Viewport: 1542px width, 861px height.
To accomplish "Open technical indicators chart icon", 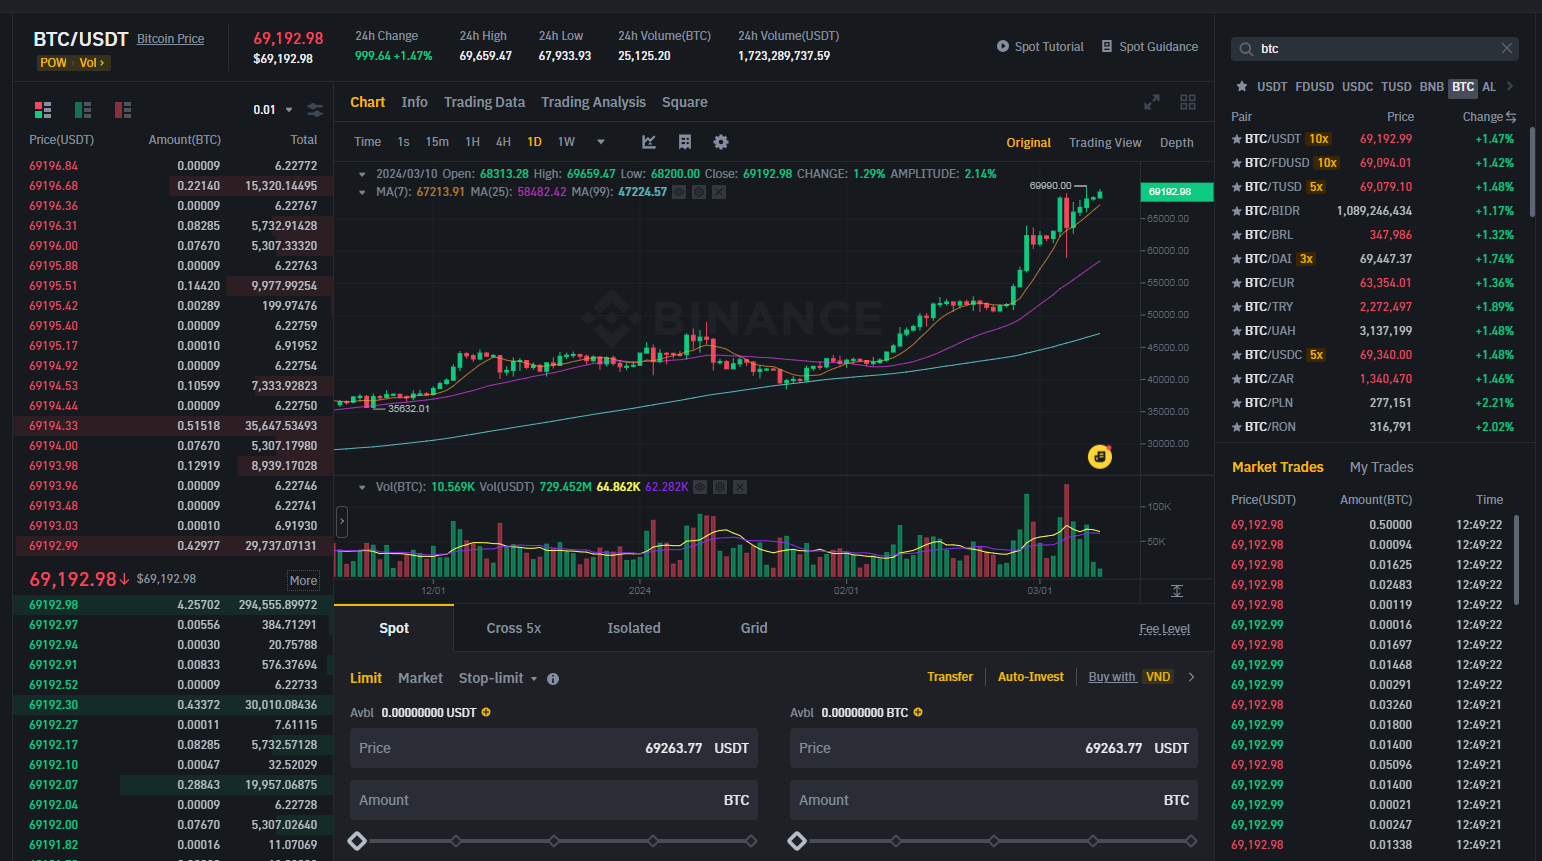I will [649, 142].
